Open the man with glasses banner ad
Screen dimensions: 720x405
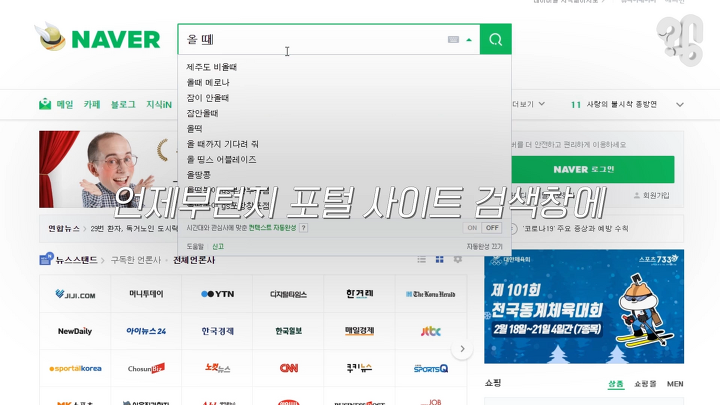point(108,169)
